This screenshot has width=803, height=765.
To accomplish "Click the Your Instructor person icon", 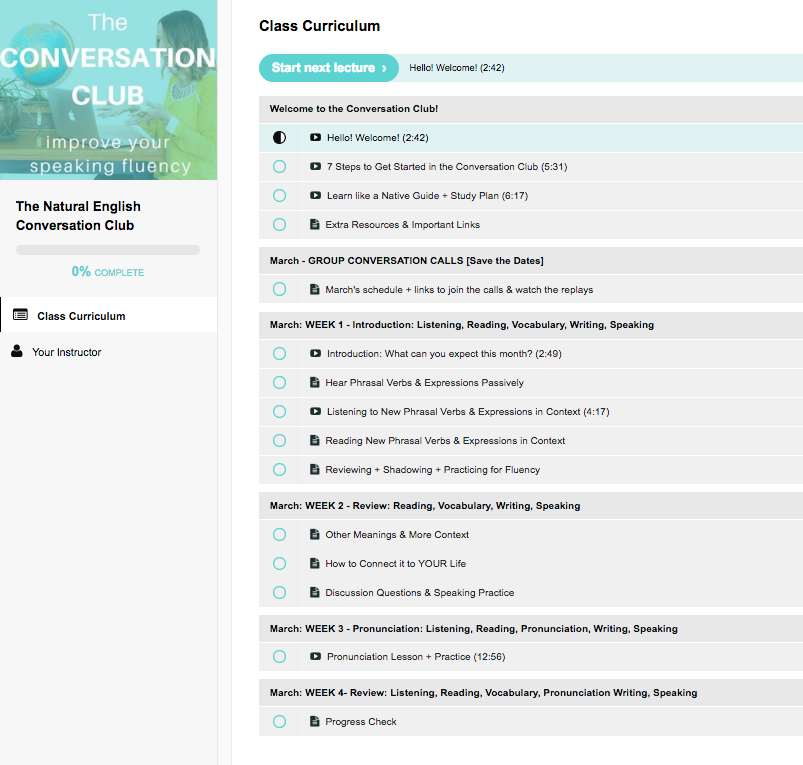I will coord(17,352).
